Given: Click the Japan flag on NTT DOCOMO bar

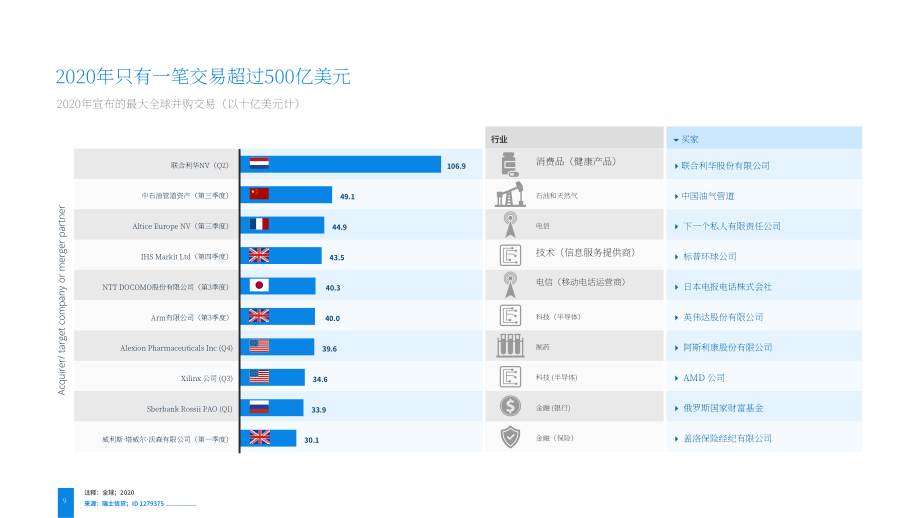Looking at the screenshot, I should (259, 286).
